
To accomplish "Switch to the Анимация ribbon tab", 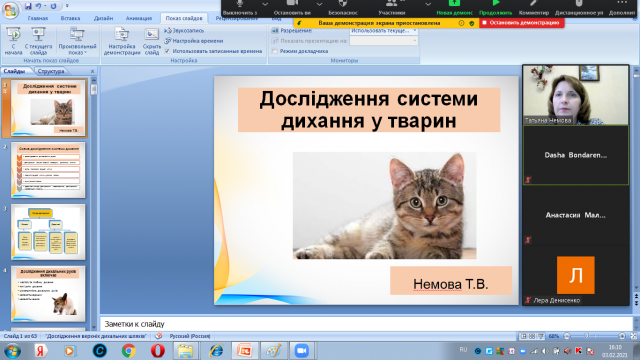I will (x=139, y=18).
